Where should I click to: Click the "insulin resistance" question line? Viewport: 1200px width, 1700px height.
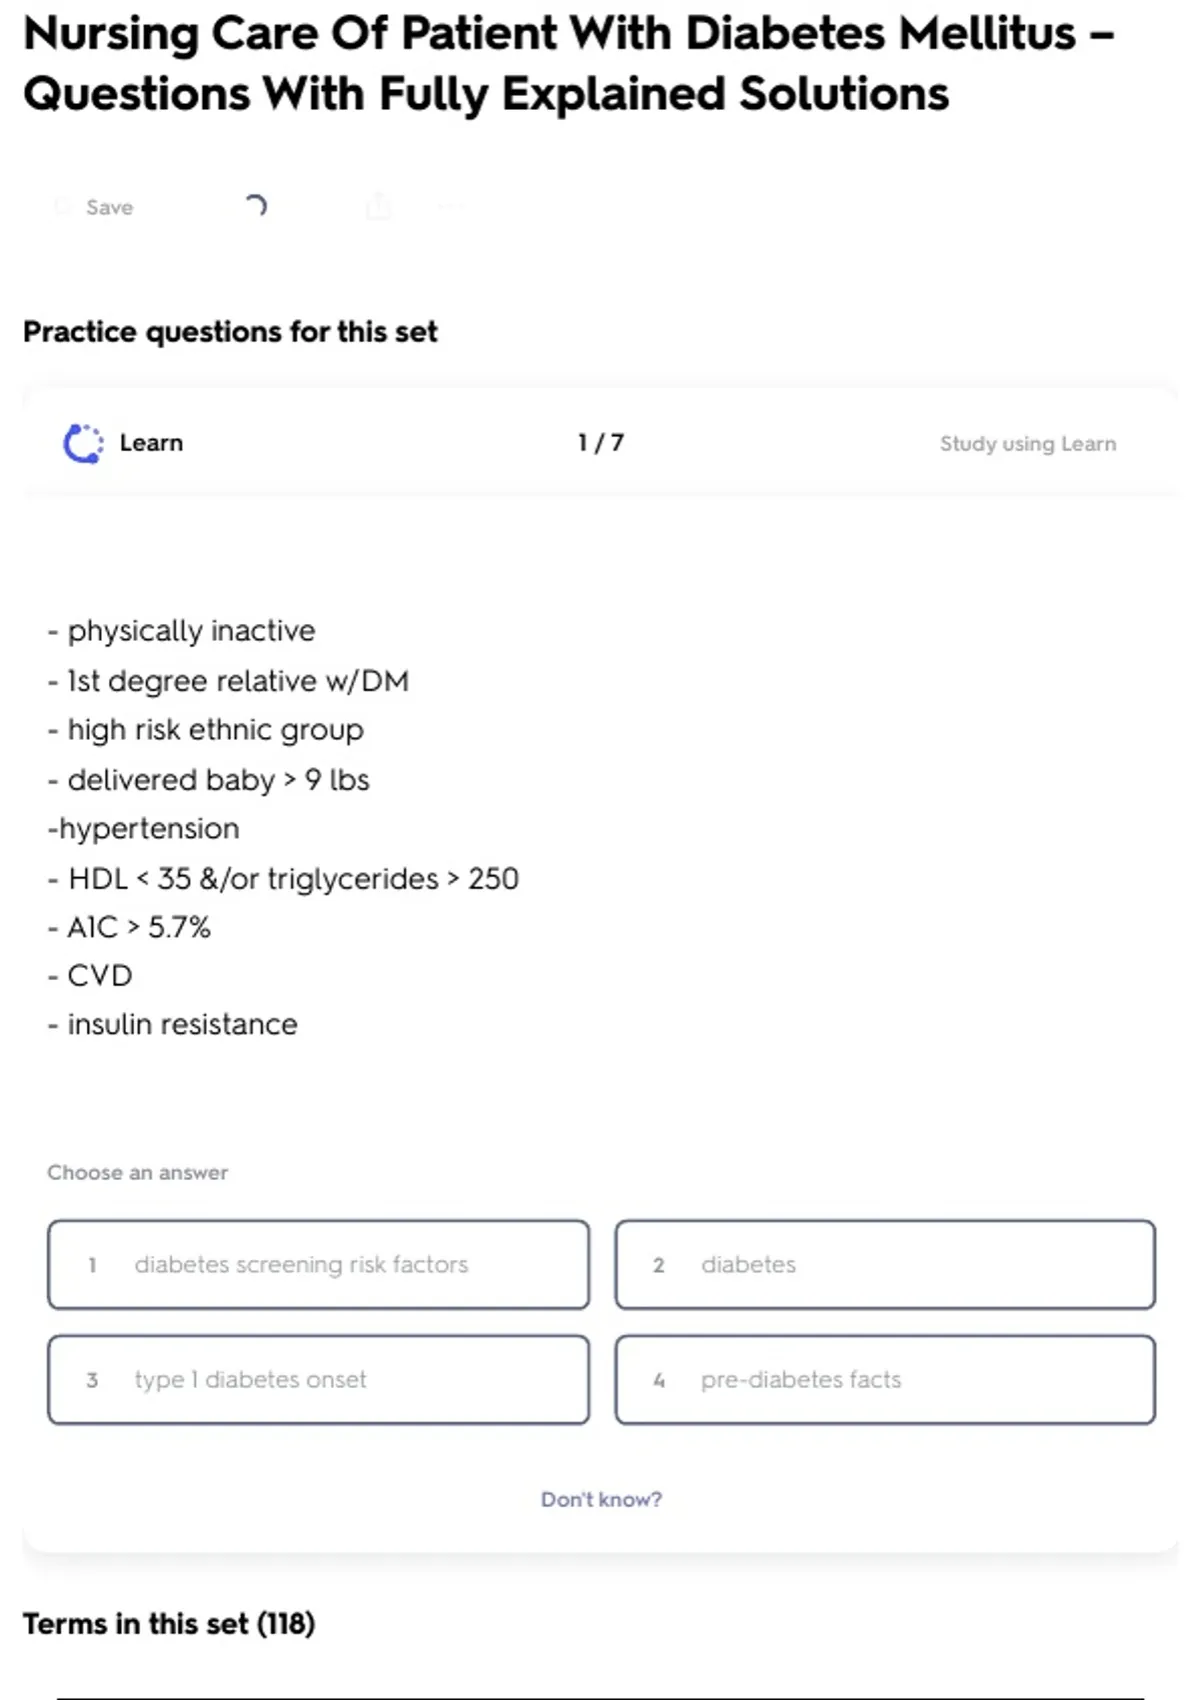[x=181, y=1025]
